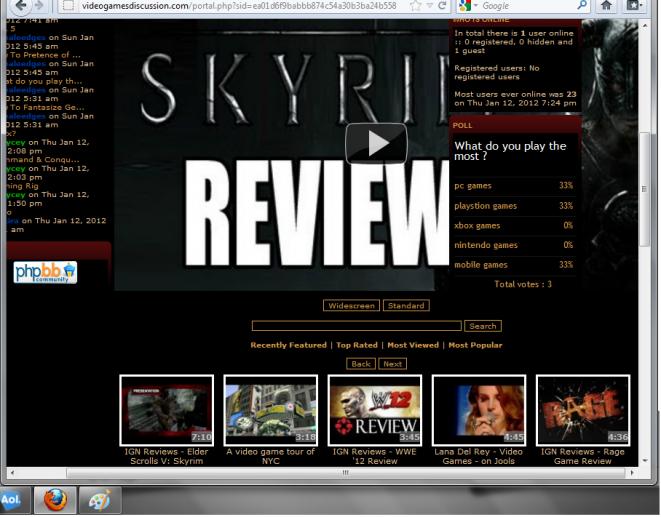Click the vertical scrollbar up arrow
The width and height of the screenshot is (661, 517).
point(645,25)
